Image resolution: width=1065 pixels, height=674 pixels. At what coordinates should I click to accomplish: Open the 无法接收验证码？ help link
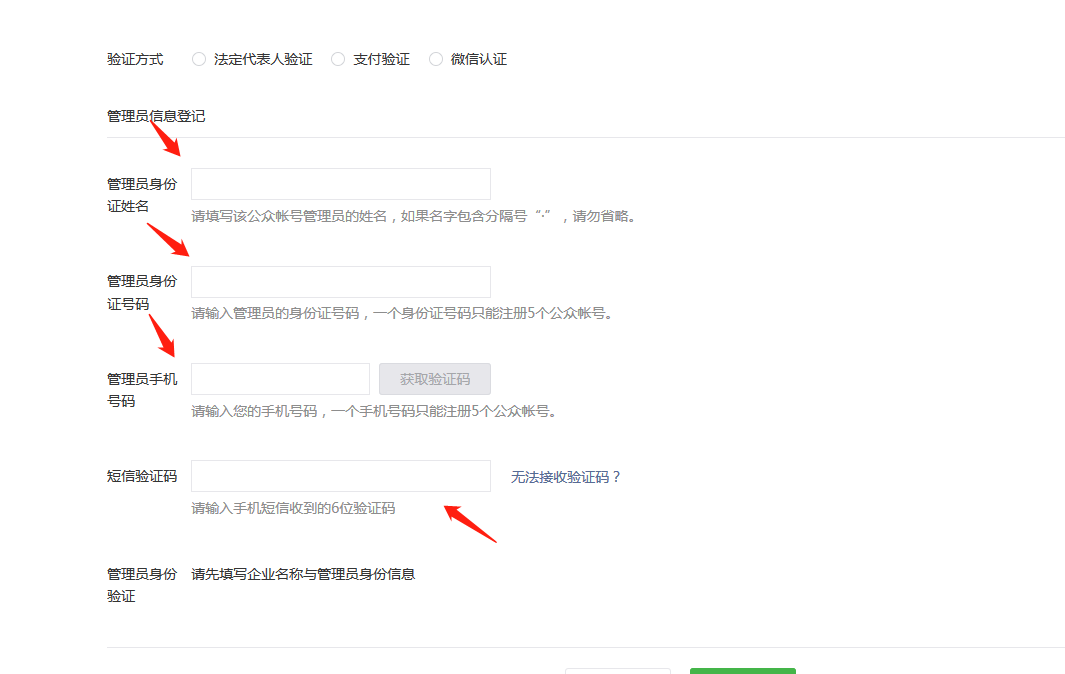tap(563, 477)
